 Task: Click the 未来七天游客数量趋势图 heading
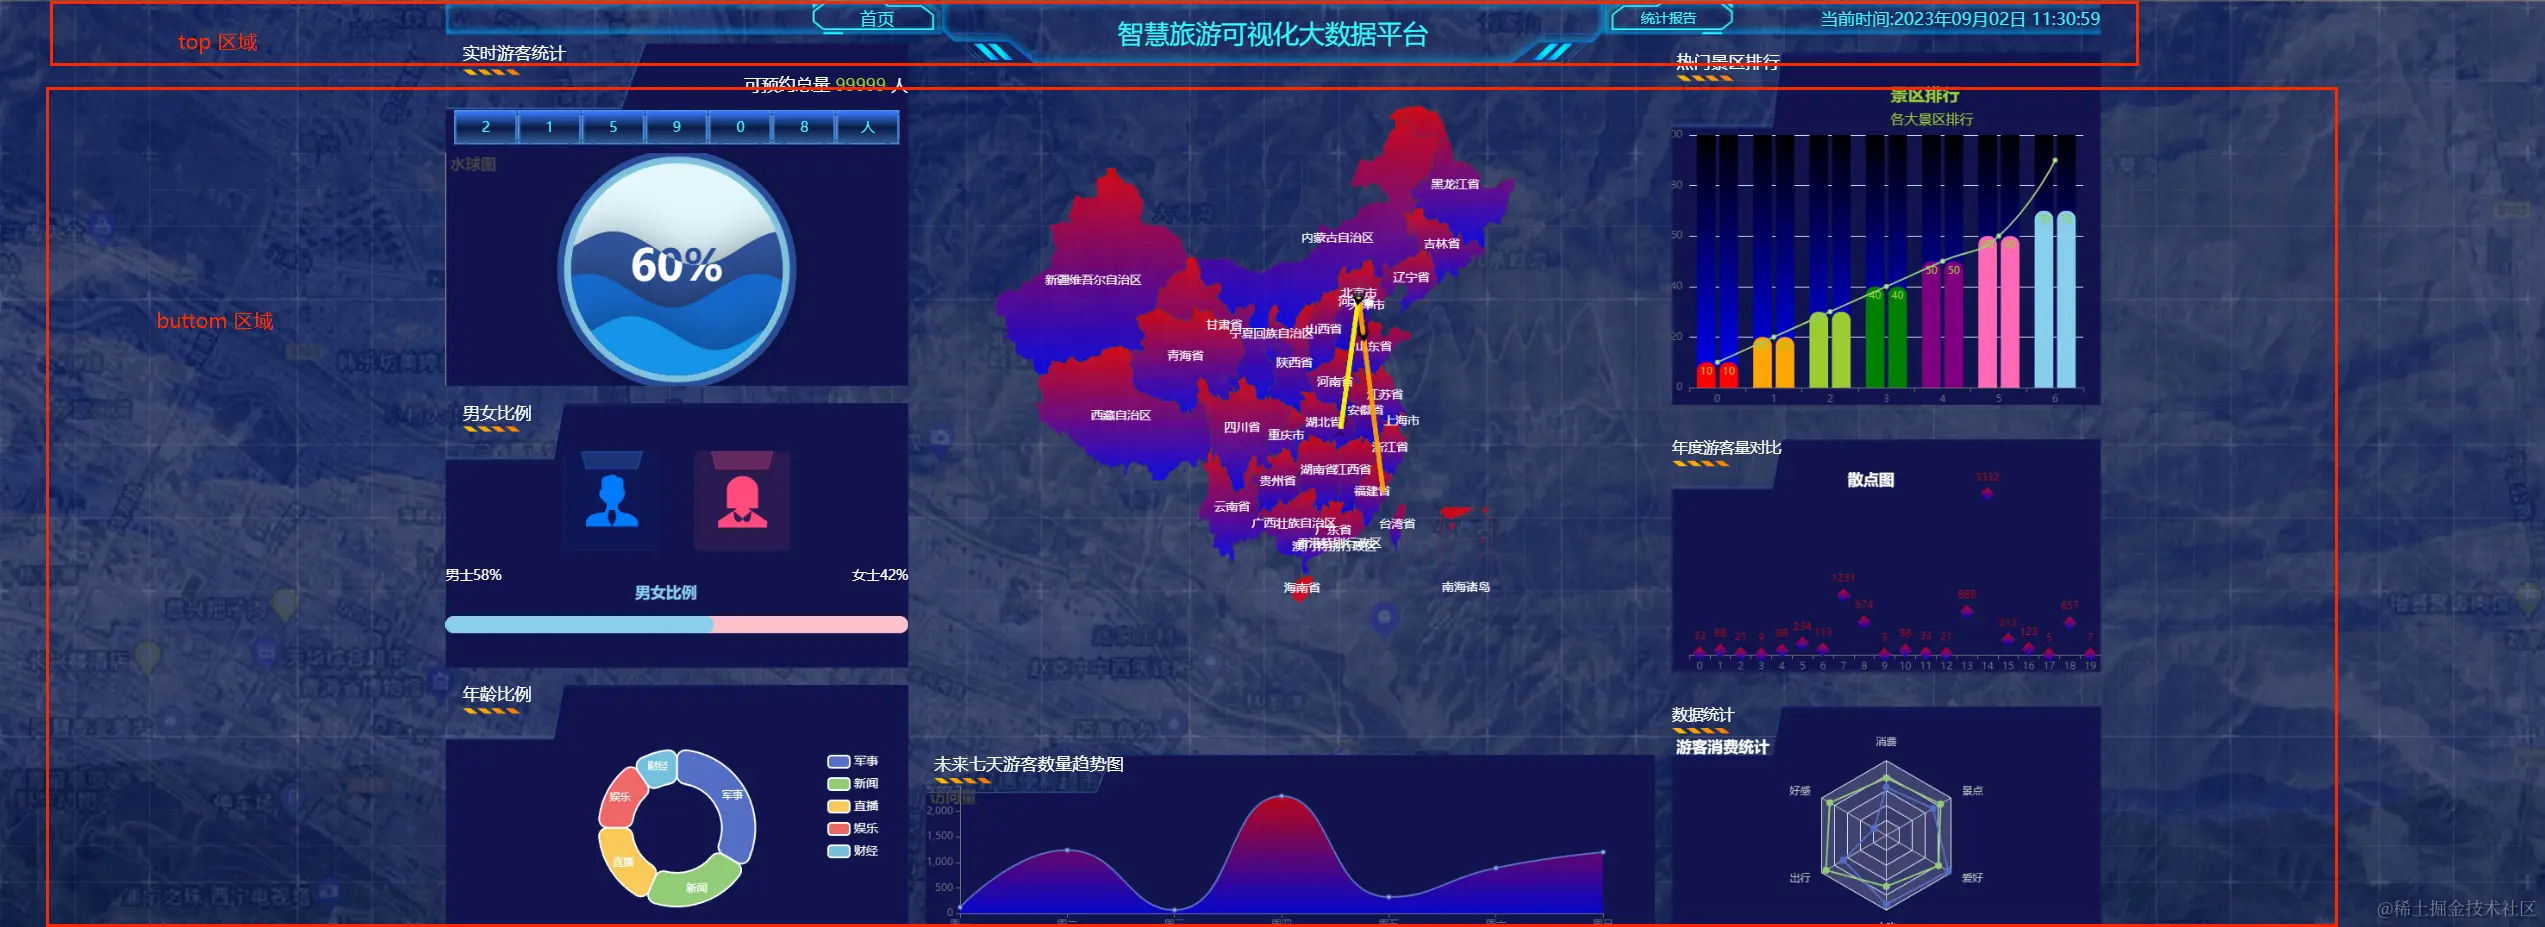pyautogui.click(x=1029, y=764)
